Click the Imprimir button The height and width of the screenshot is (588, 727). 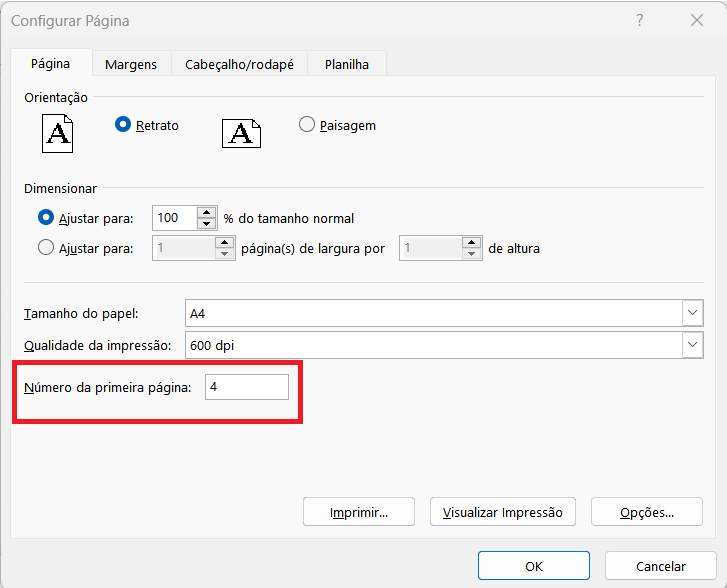click(359, 512)
